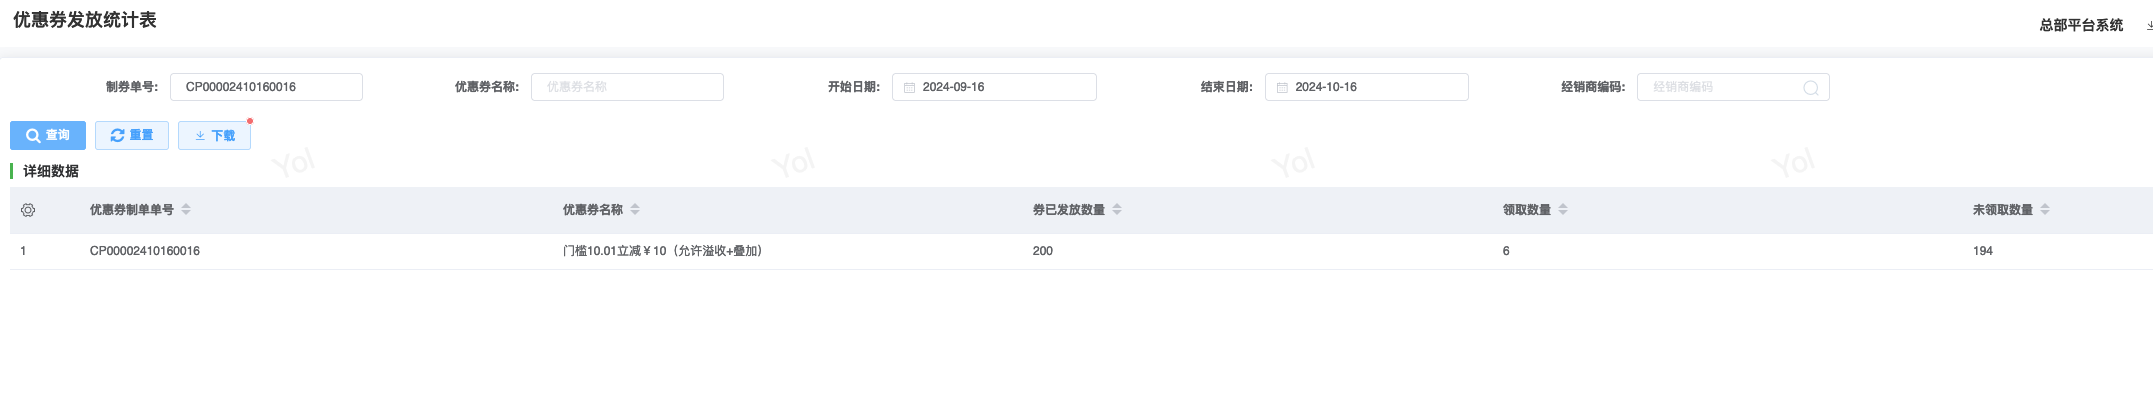
Task: Click coupon name 门槛10.01立减¥10 cell
Action: tap(662, 251)
